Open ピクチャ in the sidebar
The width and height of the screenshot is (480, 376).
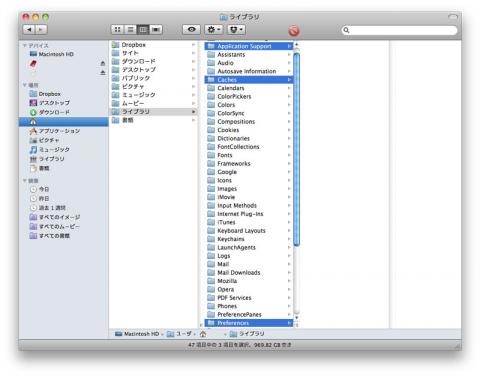coord(45,140)
